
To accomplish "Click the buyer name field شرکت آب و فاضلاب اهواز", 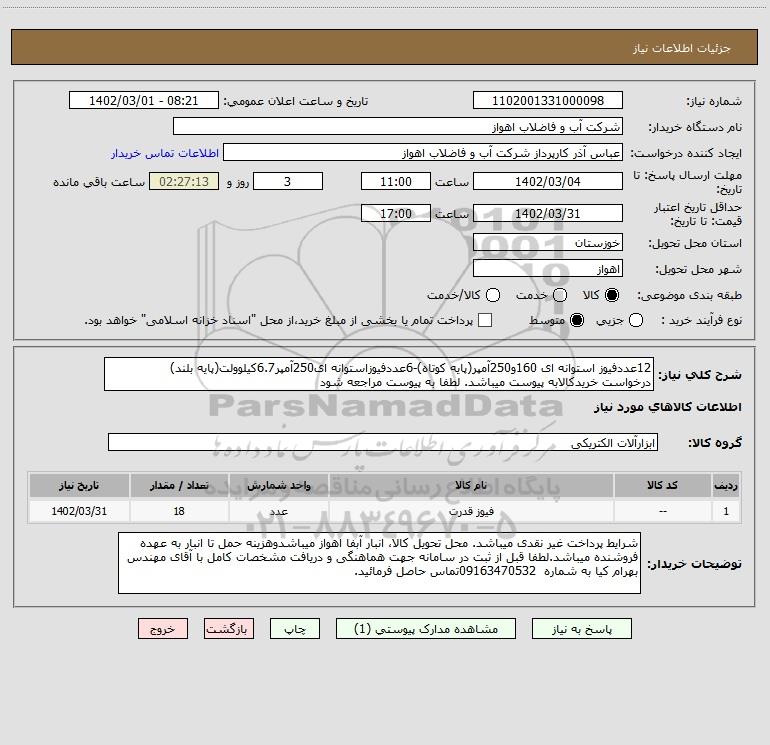I will click(398, 126).
